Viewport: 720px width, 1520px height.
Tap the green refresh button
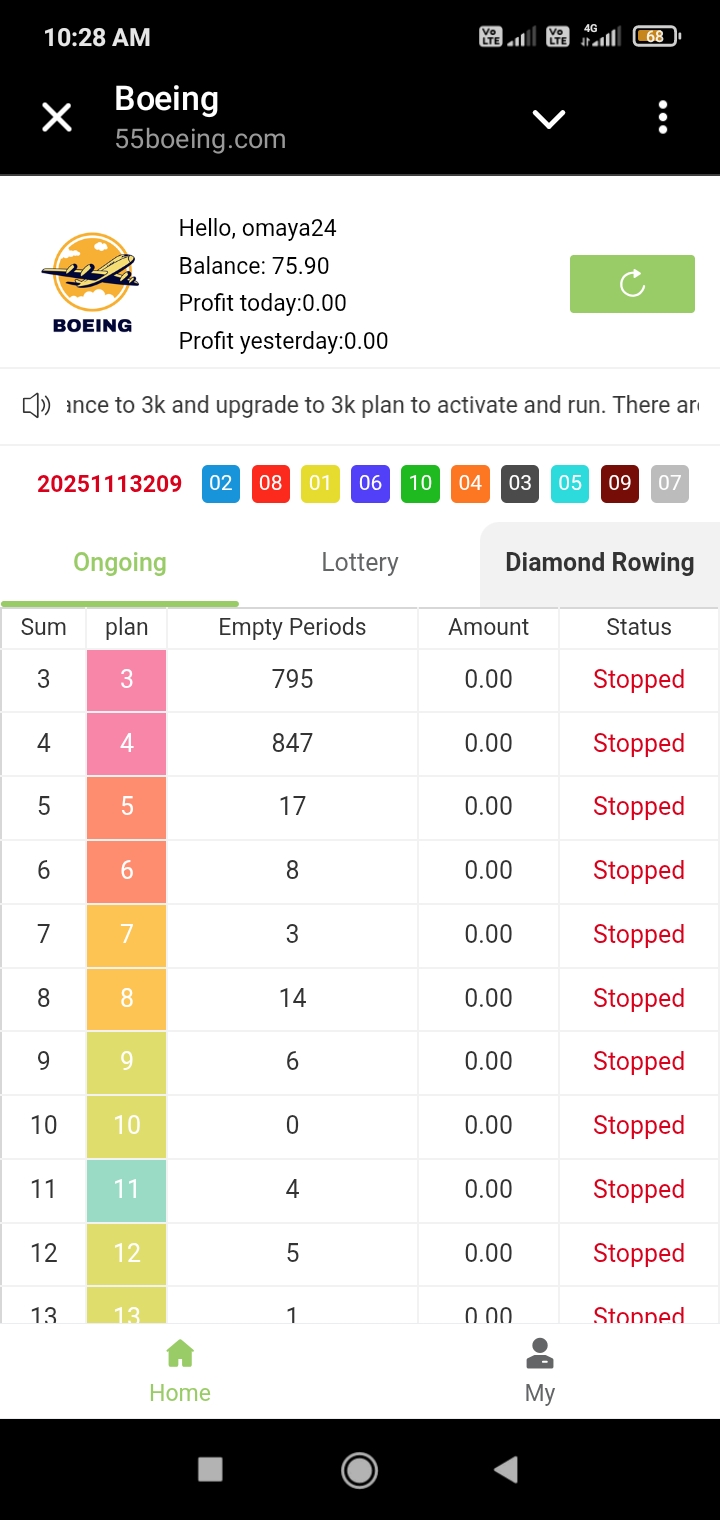pyautogui.click(x=632, y=284)
